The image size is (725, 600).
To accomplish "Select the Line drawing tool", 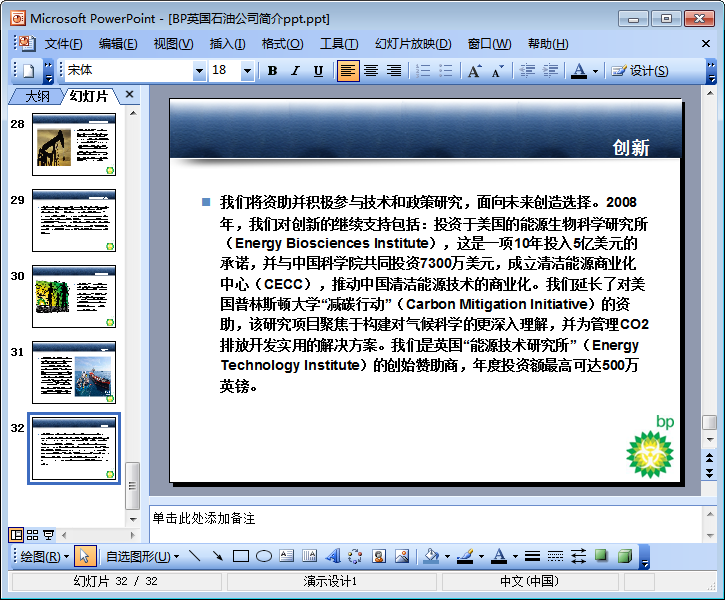I will click(195, 556).
